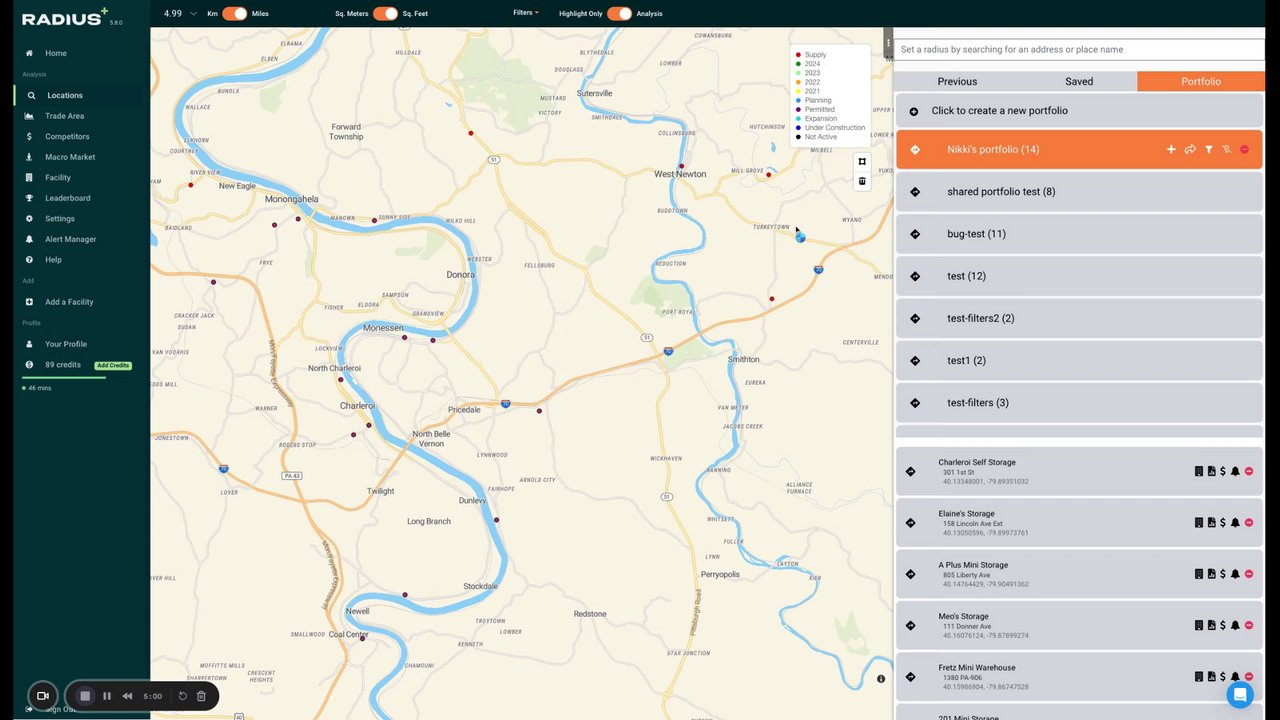Open Macro Market in sidebar
Image resolution: width=1280 pixels, height=720 pixels.
pyautogui.click(x=70, y=157)
